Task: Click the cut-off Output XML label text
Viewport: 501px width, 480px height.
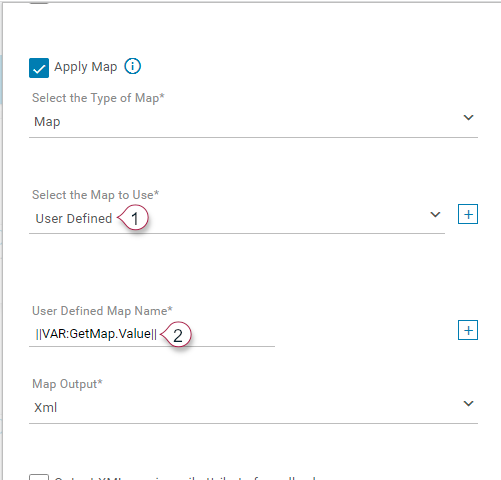Action: click(x=185, y=478)
